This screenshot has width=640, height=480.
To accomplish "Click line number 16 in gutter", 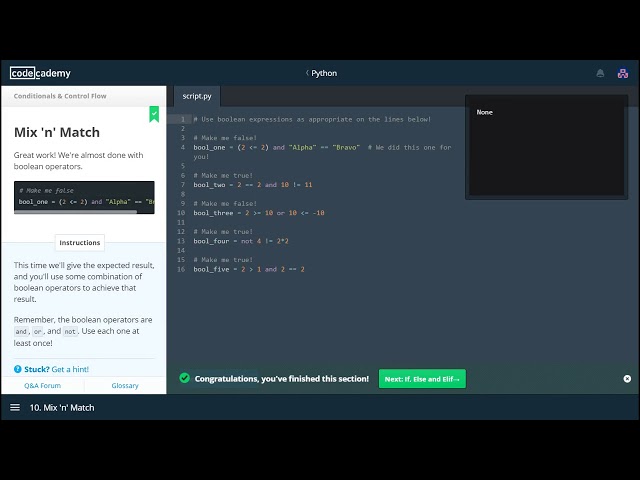I will pos(181,269).
